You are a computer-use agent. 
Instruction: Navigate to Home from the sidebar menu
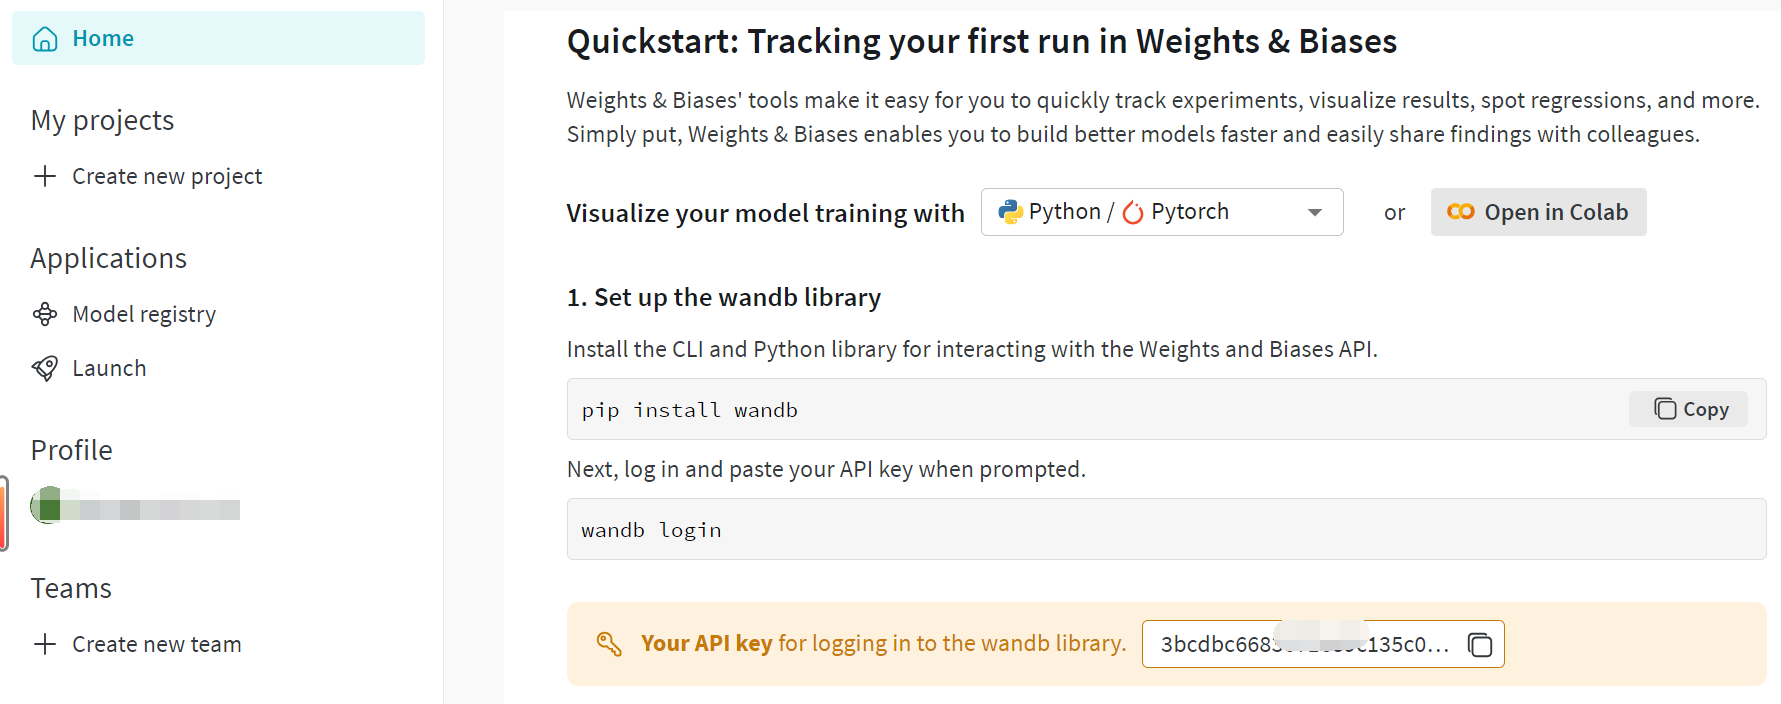[102, 38]
